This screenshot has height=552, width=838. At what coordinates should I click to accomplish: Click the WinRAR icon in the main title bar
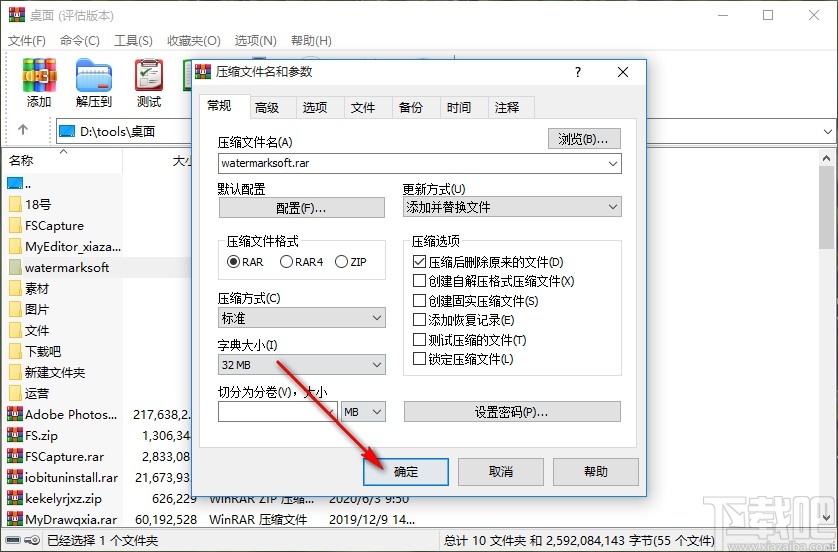point(17,14)
